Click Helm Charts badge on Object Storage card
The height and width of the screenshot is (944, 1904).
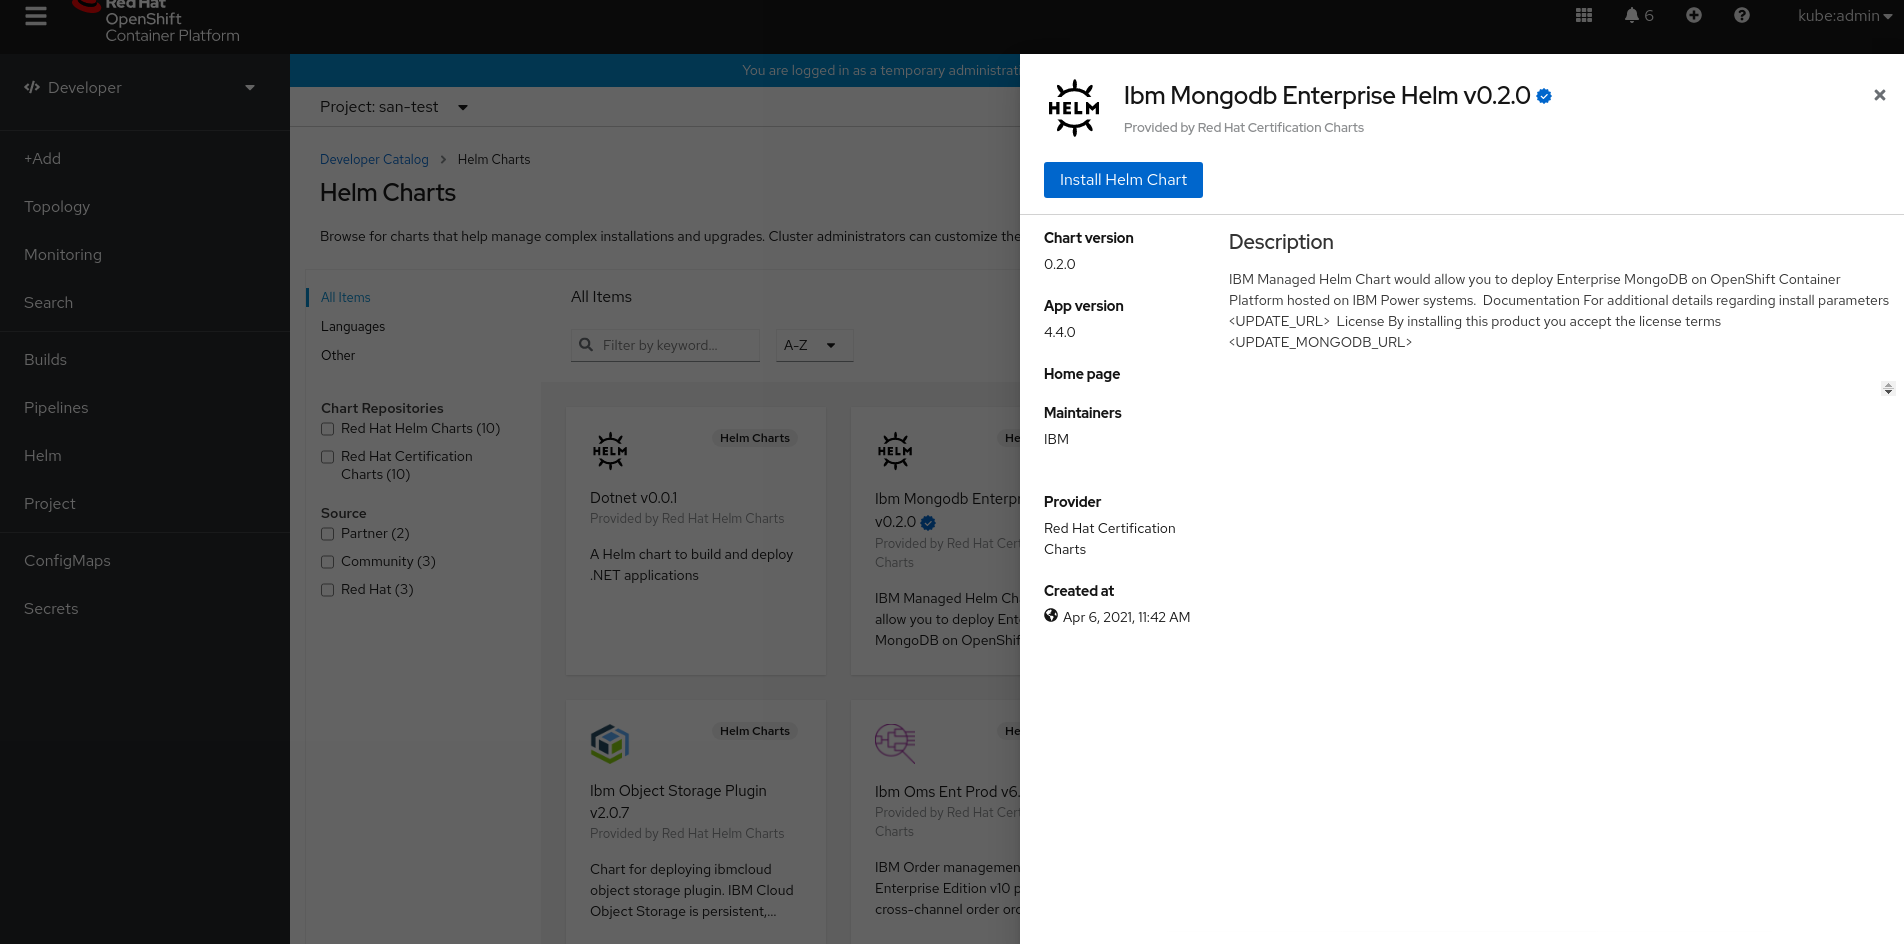755,731
